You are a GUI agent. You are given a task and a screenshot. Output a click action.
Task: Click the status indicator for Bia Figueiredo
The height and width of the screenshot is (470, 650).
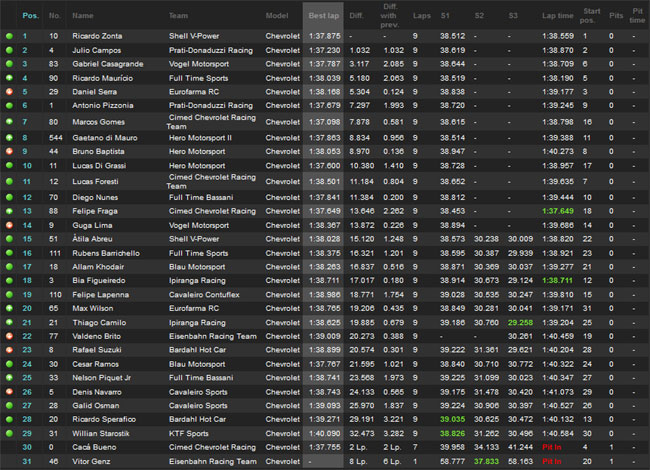click(9, 280)
